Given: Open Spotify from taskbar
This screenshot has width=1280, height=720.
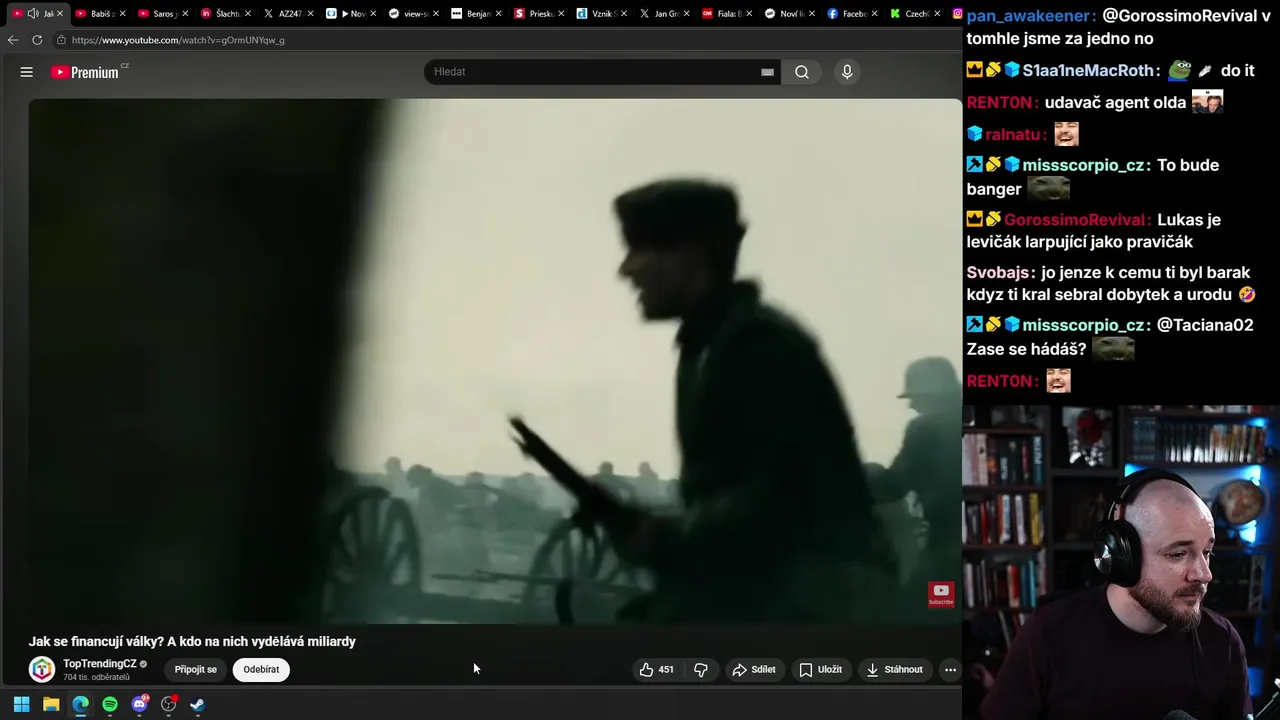Looking at the screenshot, I should [x=110, y=704].
